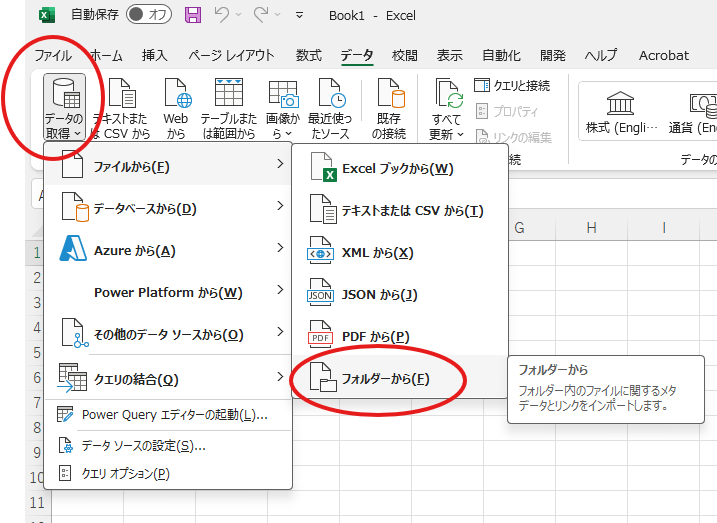Open the ファイル tab
The height and width of the screenshot is (523, 717).
[x=53, y=56]
